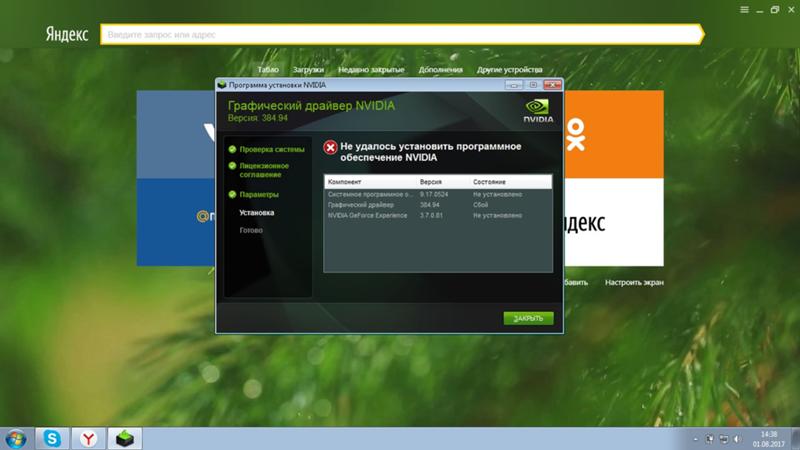This screenshot has height=450, width=800.
Task: Select the Системное программное row
Action: [x=438, y=194]
